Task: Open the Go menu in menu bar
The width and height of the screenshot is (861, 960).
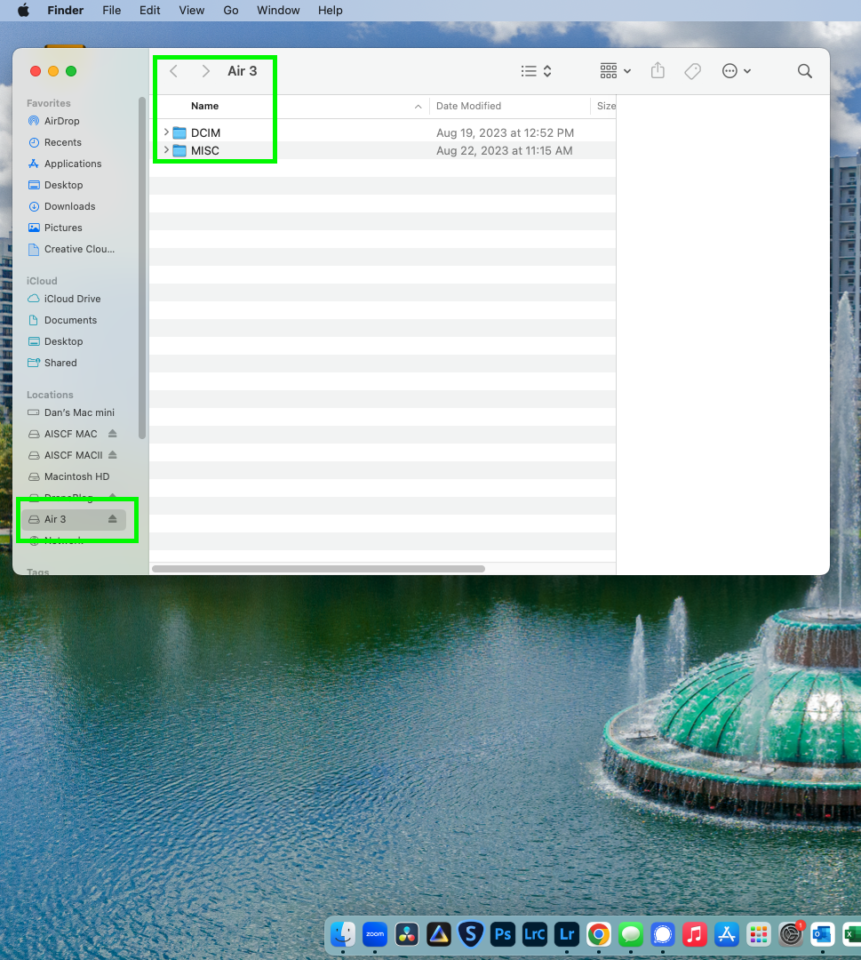Action: coord(231,10)
